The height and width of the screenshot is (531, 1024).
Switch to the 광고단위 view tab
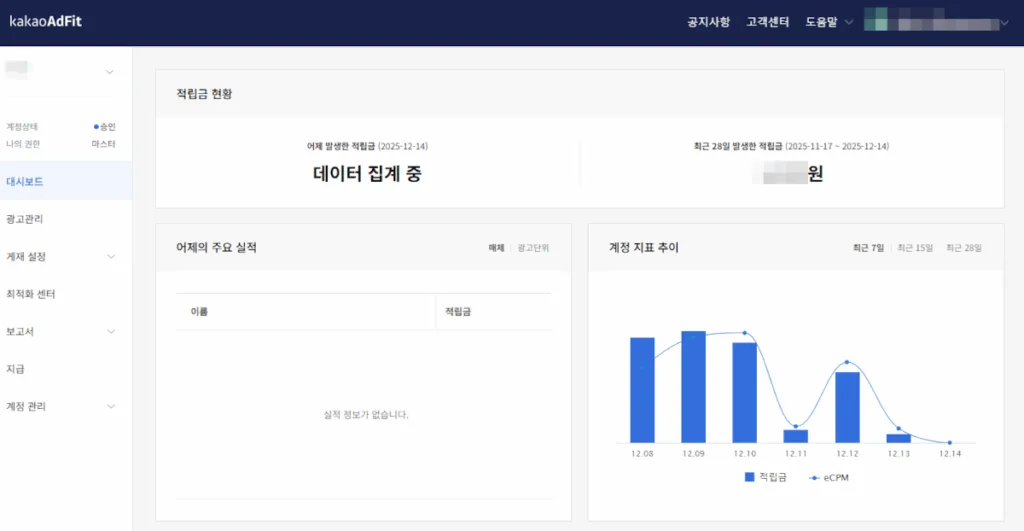click(x=533, y=247)
